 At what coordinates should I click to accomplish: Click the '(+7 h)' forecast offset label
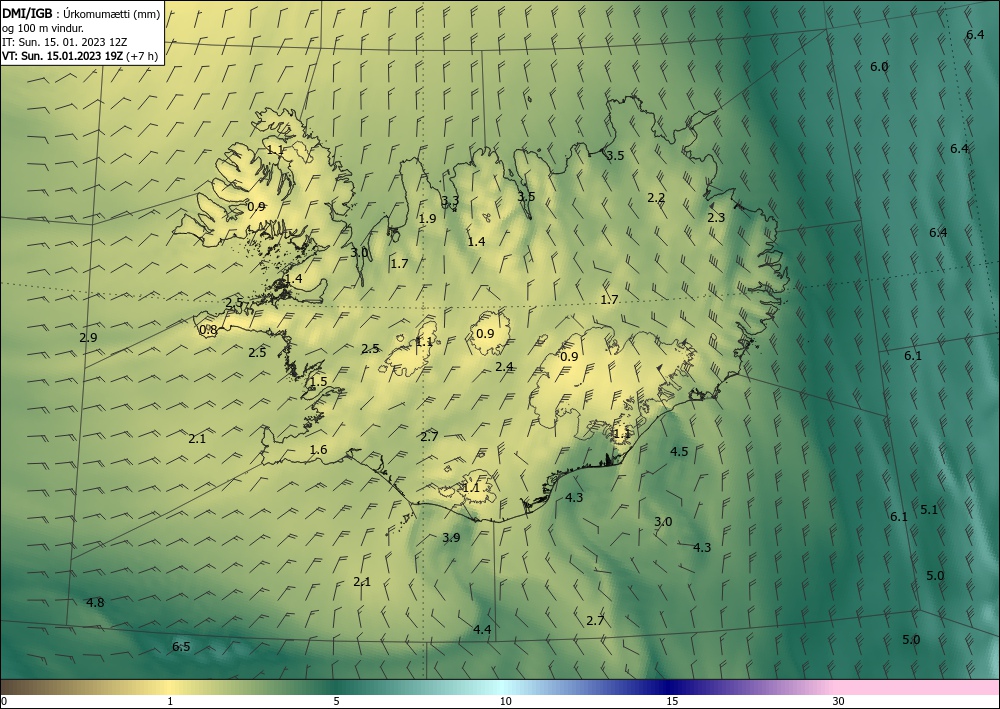pos(143,56)
